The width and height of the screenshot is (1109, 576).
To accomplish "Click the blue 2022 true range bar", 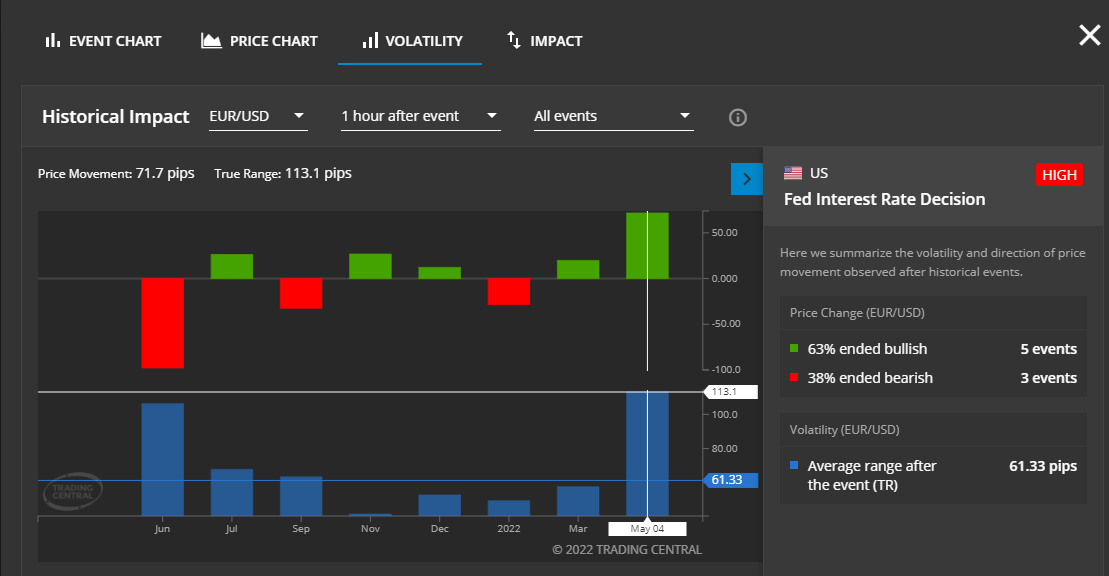I will [509, 508].
